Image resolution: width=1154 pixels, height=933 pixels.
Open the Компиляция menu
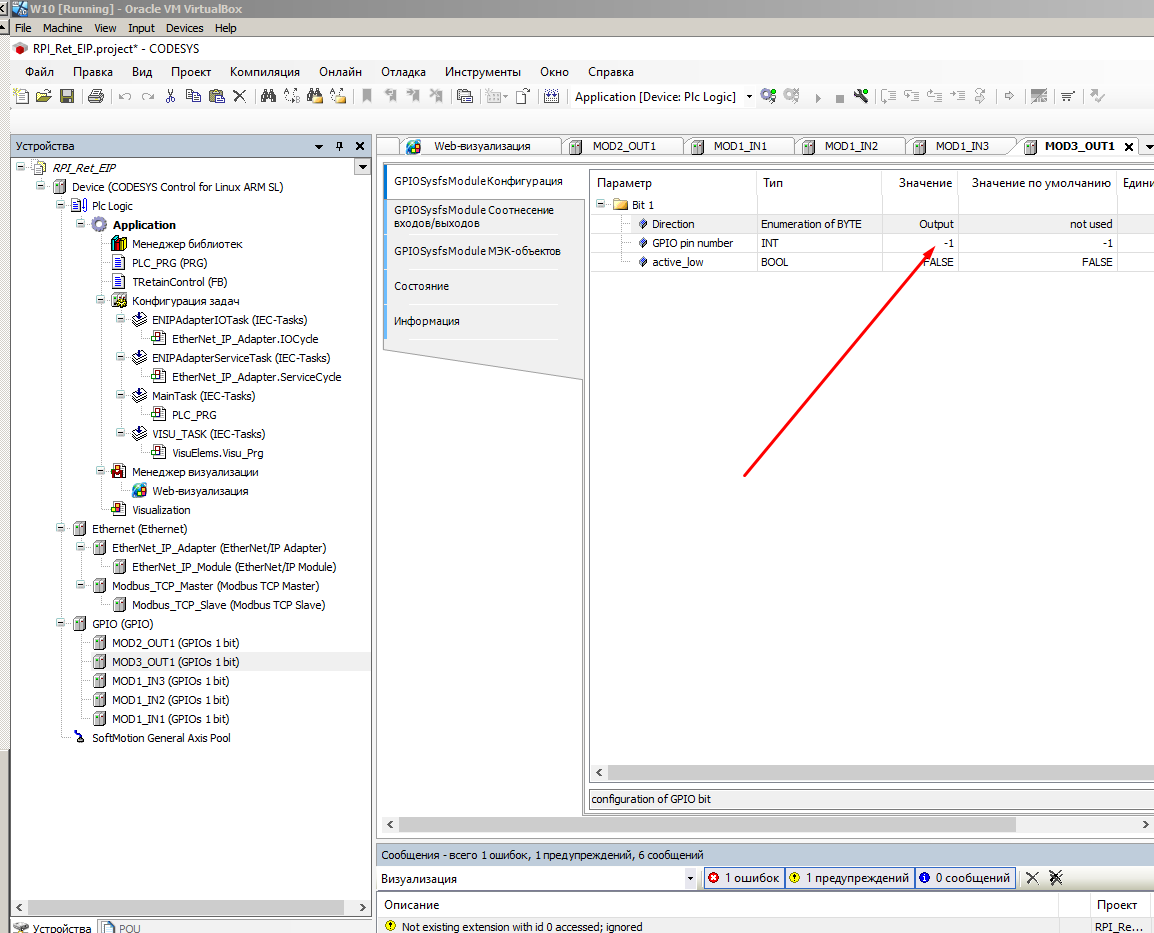click(265, 72)
